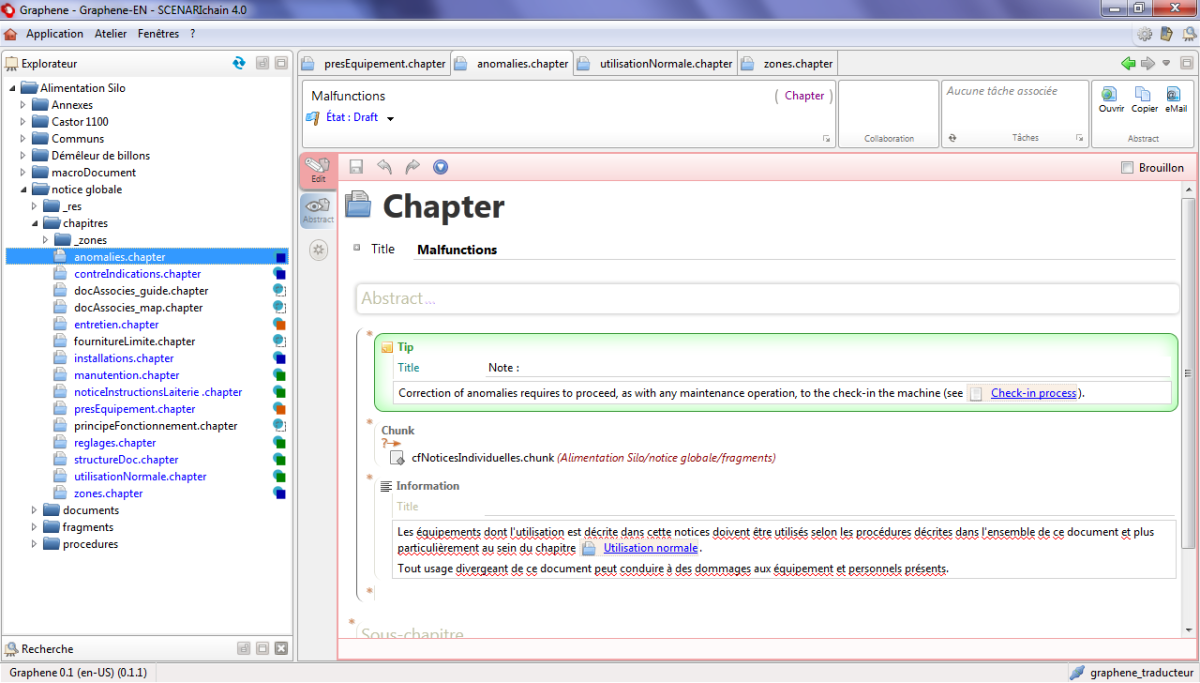Maximize the Recherche panel
This screenshot has height=683, width=1200.
[x=262, y=649]
